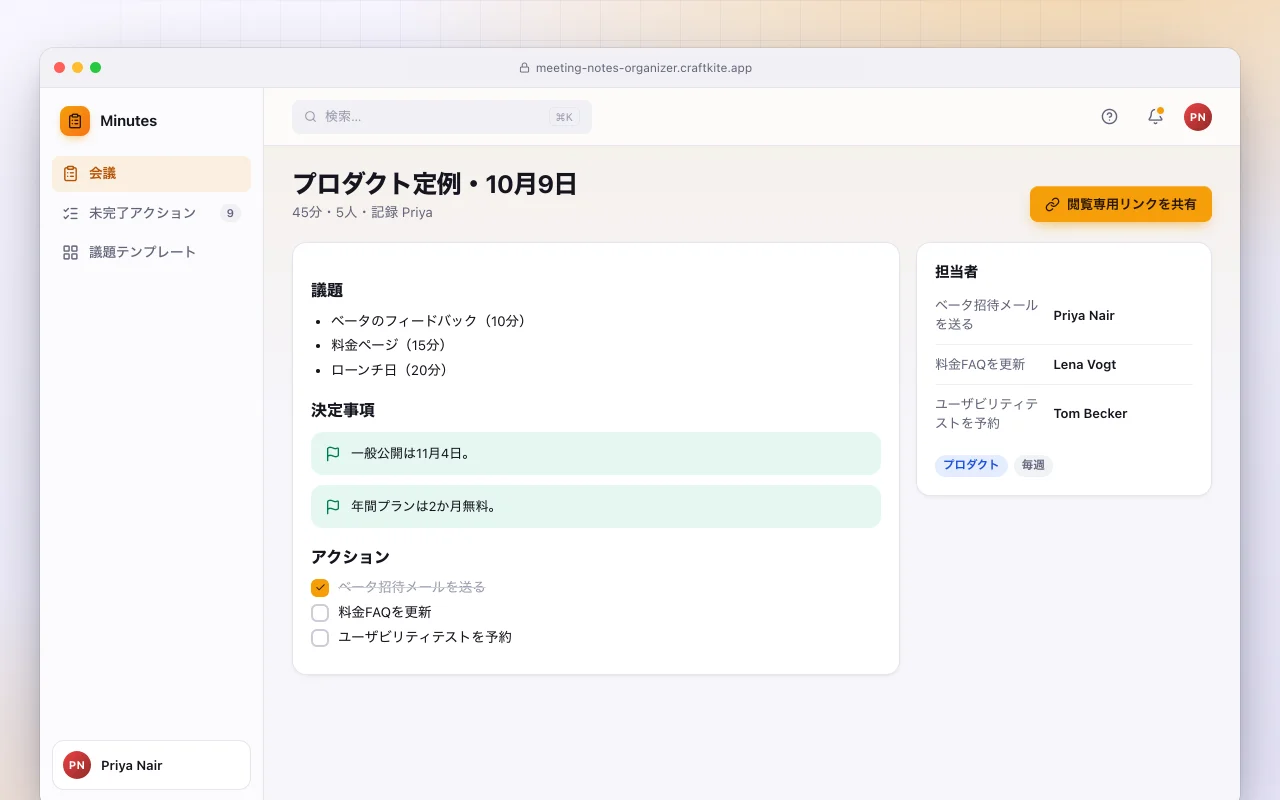Click decision 一般公開は11月4日。
The width and height of the screenshot is (1280, 800).
[x=596, y=453]
